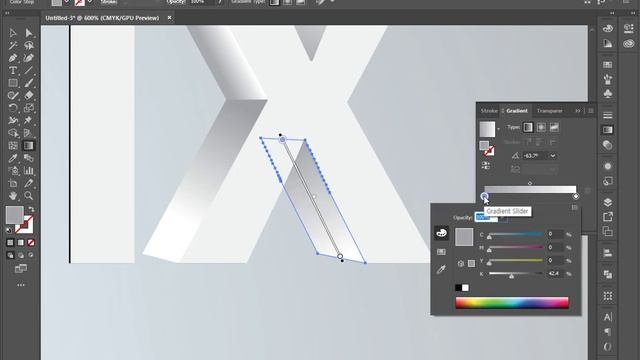Select the Curvature tool
Viewport: 640px width, 360px height.
tap(29, 58)
